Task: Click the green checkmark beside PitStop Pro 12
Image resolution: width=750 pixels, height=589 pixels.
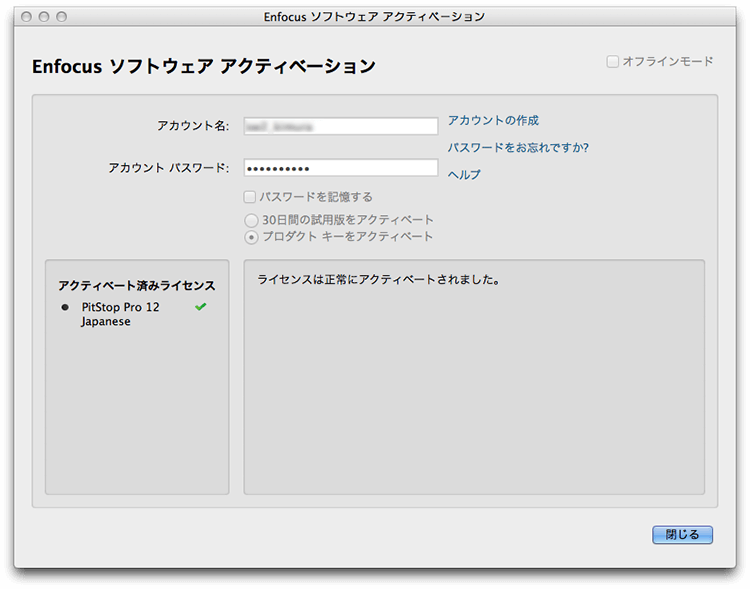Action: (x=201, y=307)
